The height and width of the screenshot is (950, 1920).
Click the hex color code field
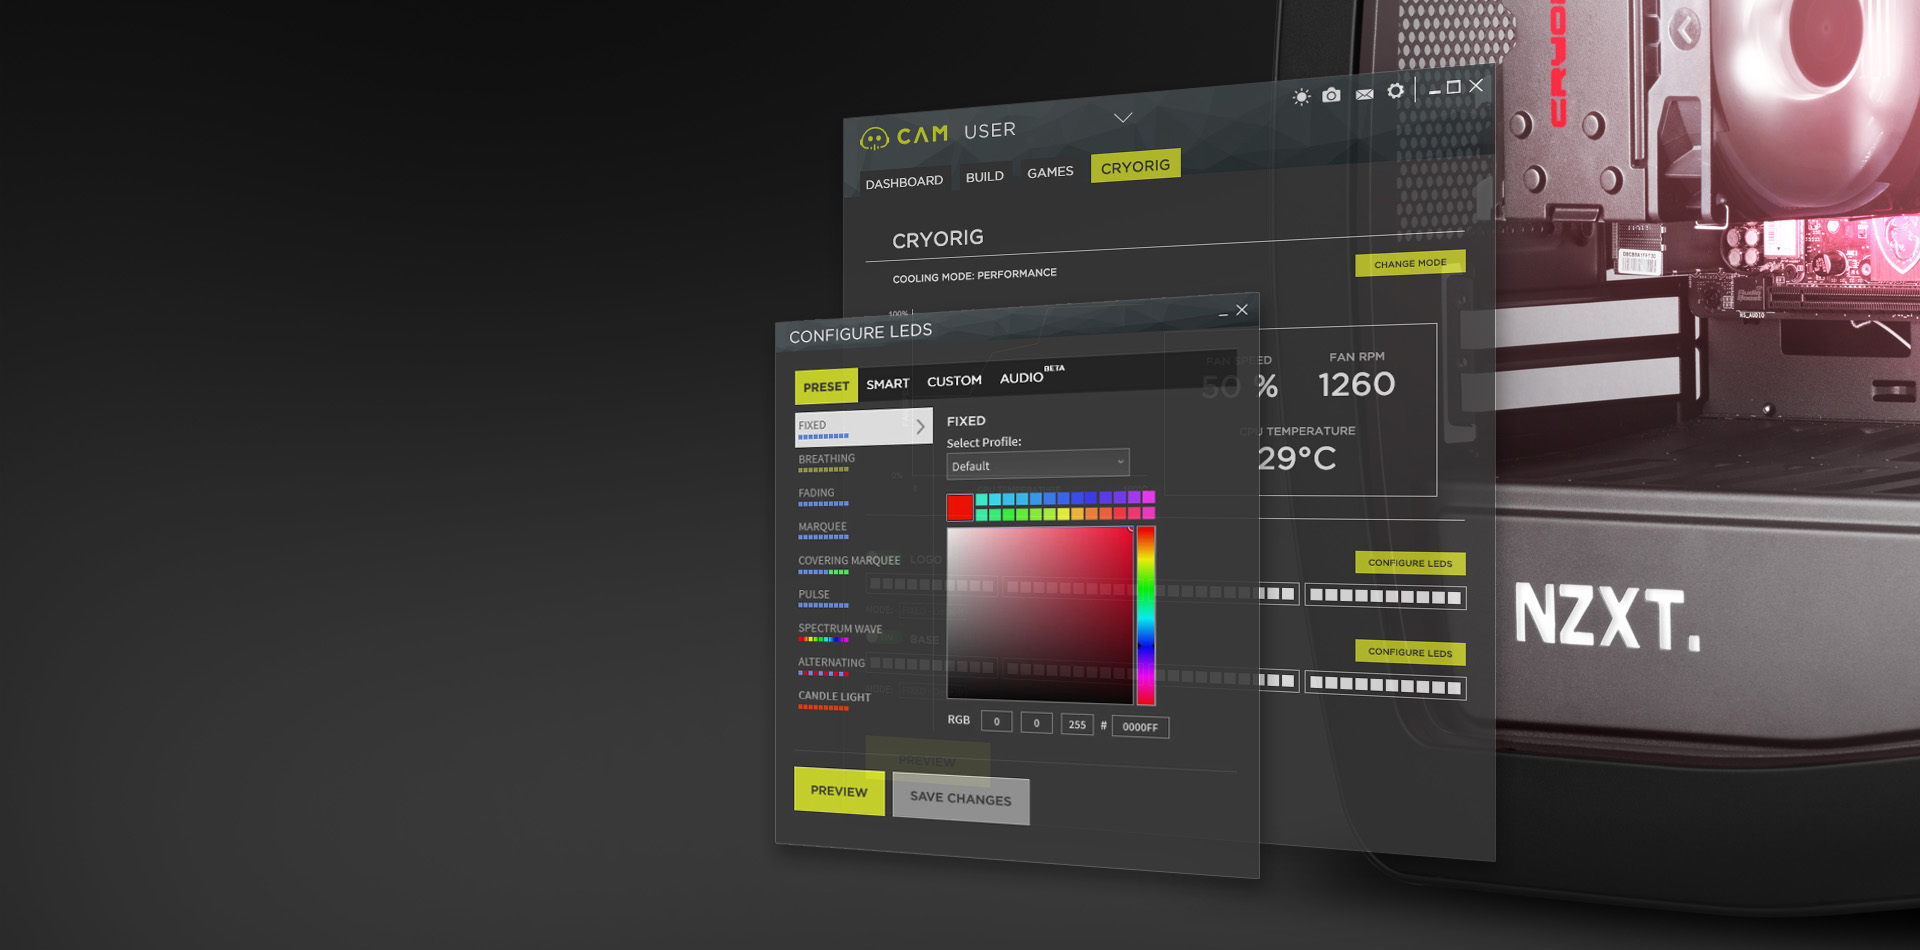(x=1140, y=727)
